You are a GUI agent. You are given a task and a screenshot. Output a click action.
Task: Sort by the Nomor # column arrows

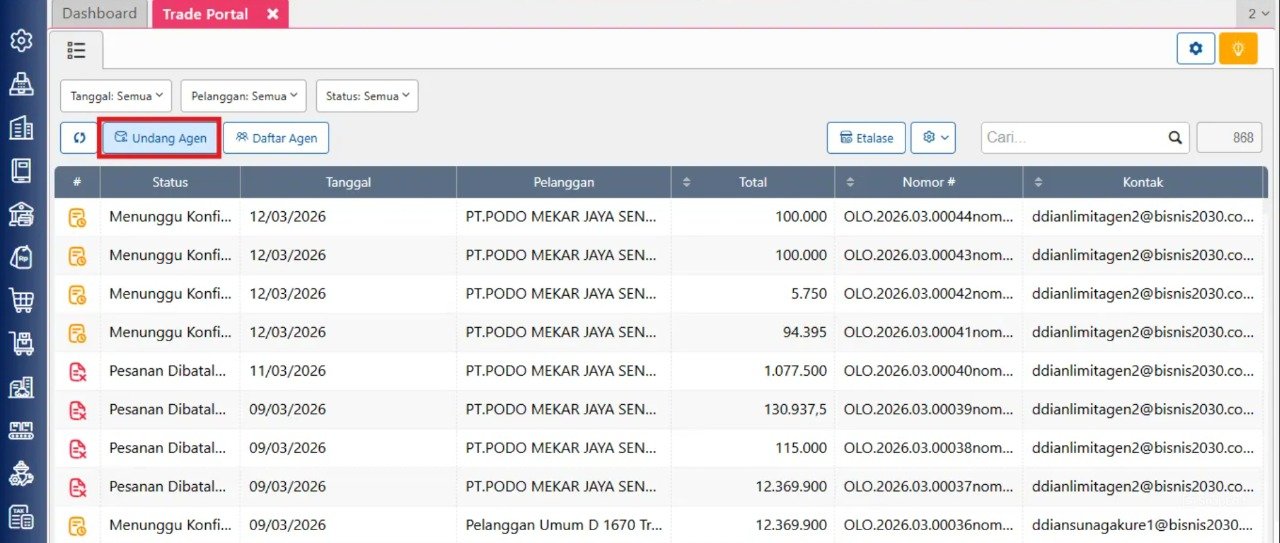[850, 182]
